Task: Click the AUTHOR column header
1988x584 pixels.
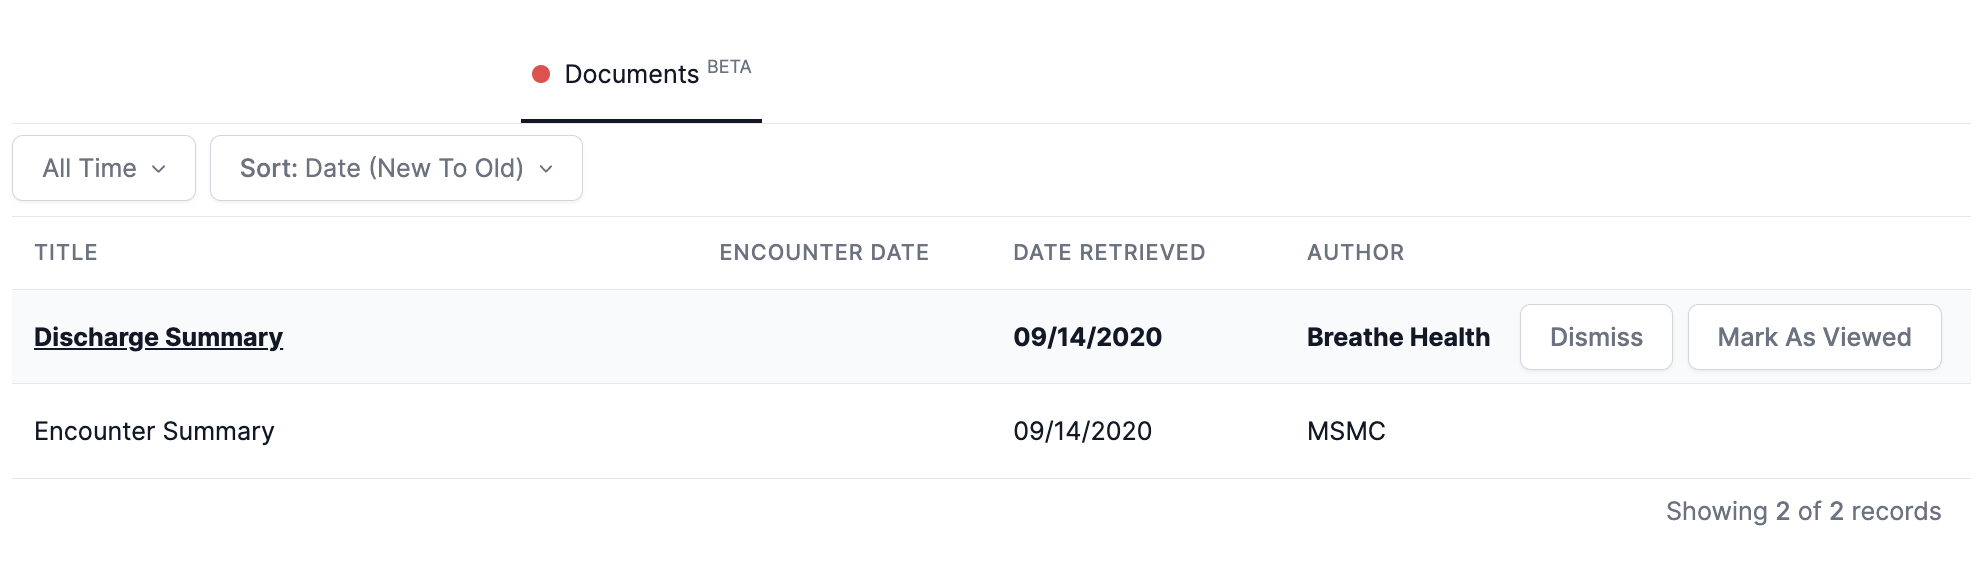Action: click(1355, 252)
